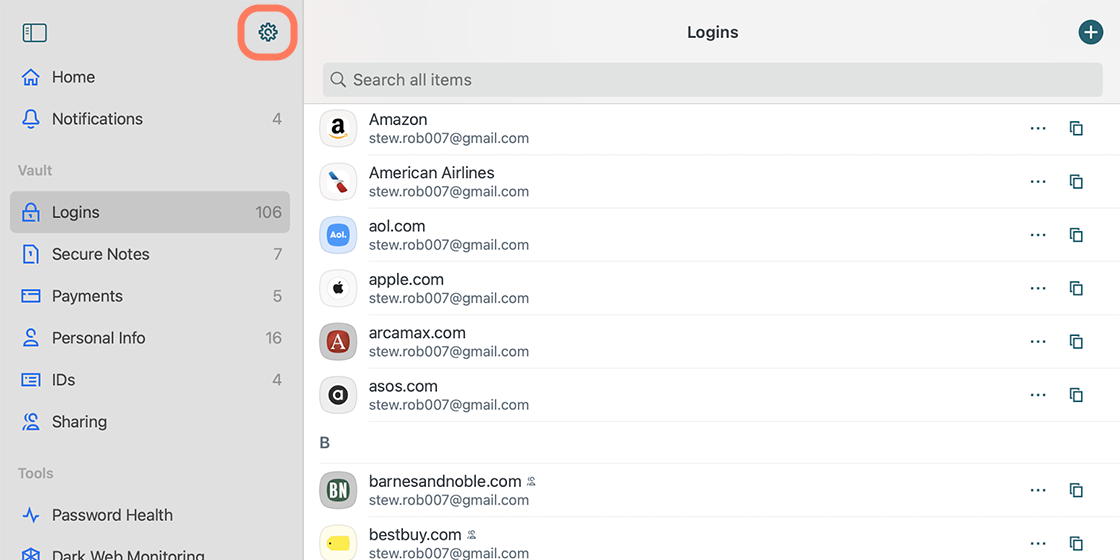The image size is (1120, 560).
Task: Open the arcamax.com site icon
Action: (338, 341)
